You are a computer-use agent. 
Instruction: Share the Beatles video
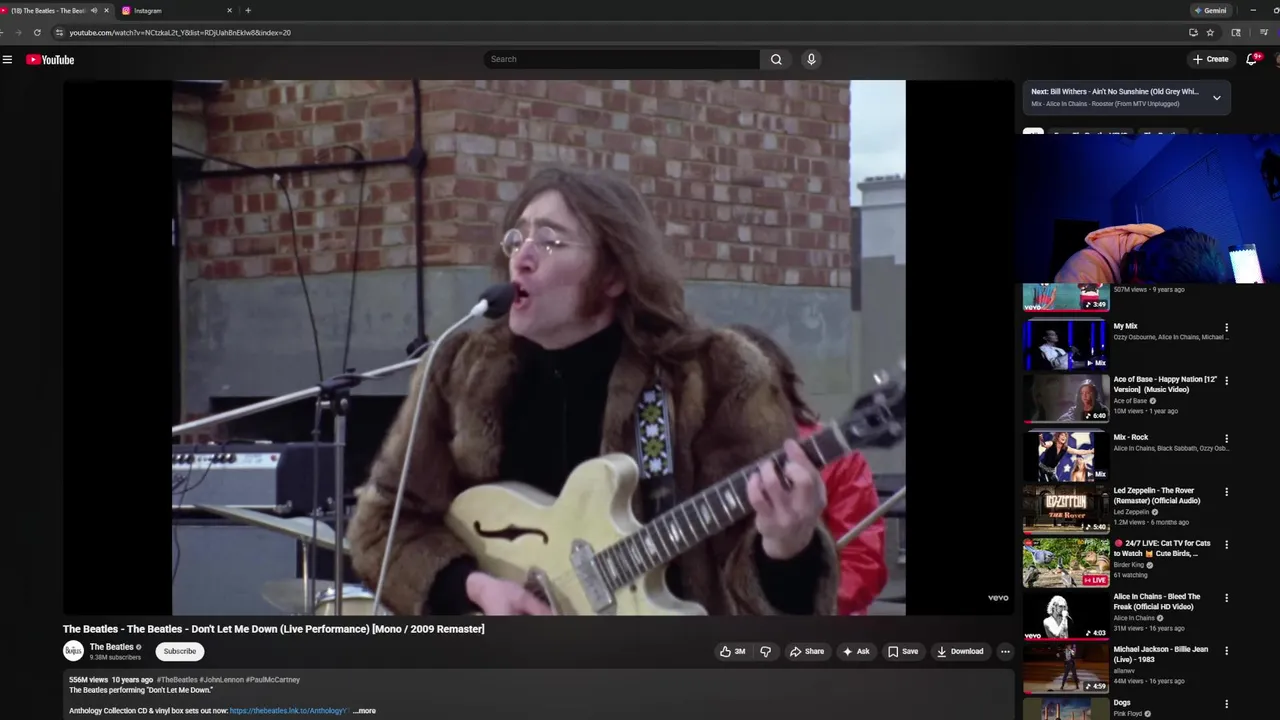click(x=807, y=651)
